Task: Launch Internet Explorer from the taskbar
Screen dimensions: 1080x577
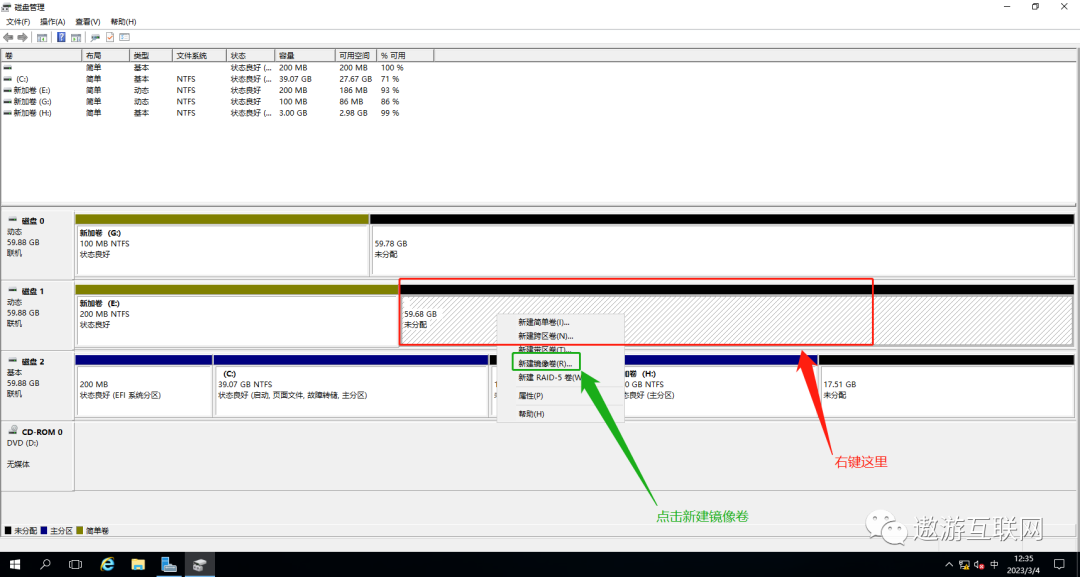Action: click(x=107, y=565)
